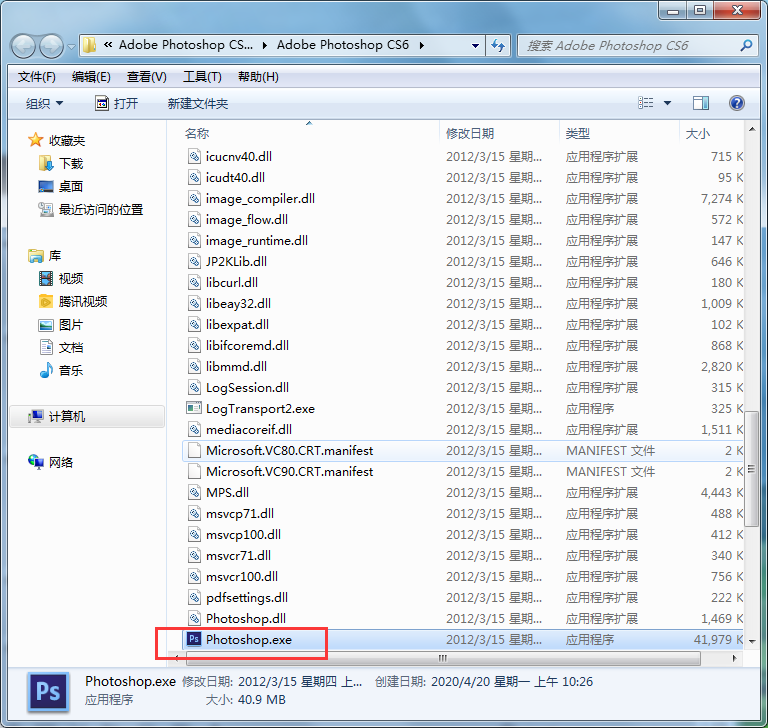
Task: Click the magnifier search icon
Action: tap(746, 46)
